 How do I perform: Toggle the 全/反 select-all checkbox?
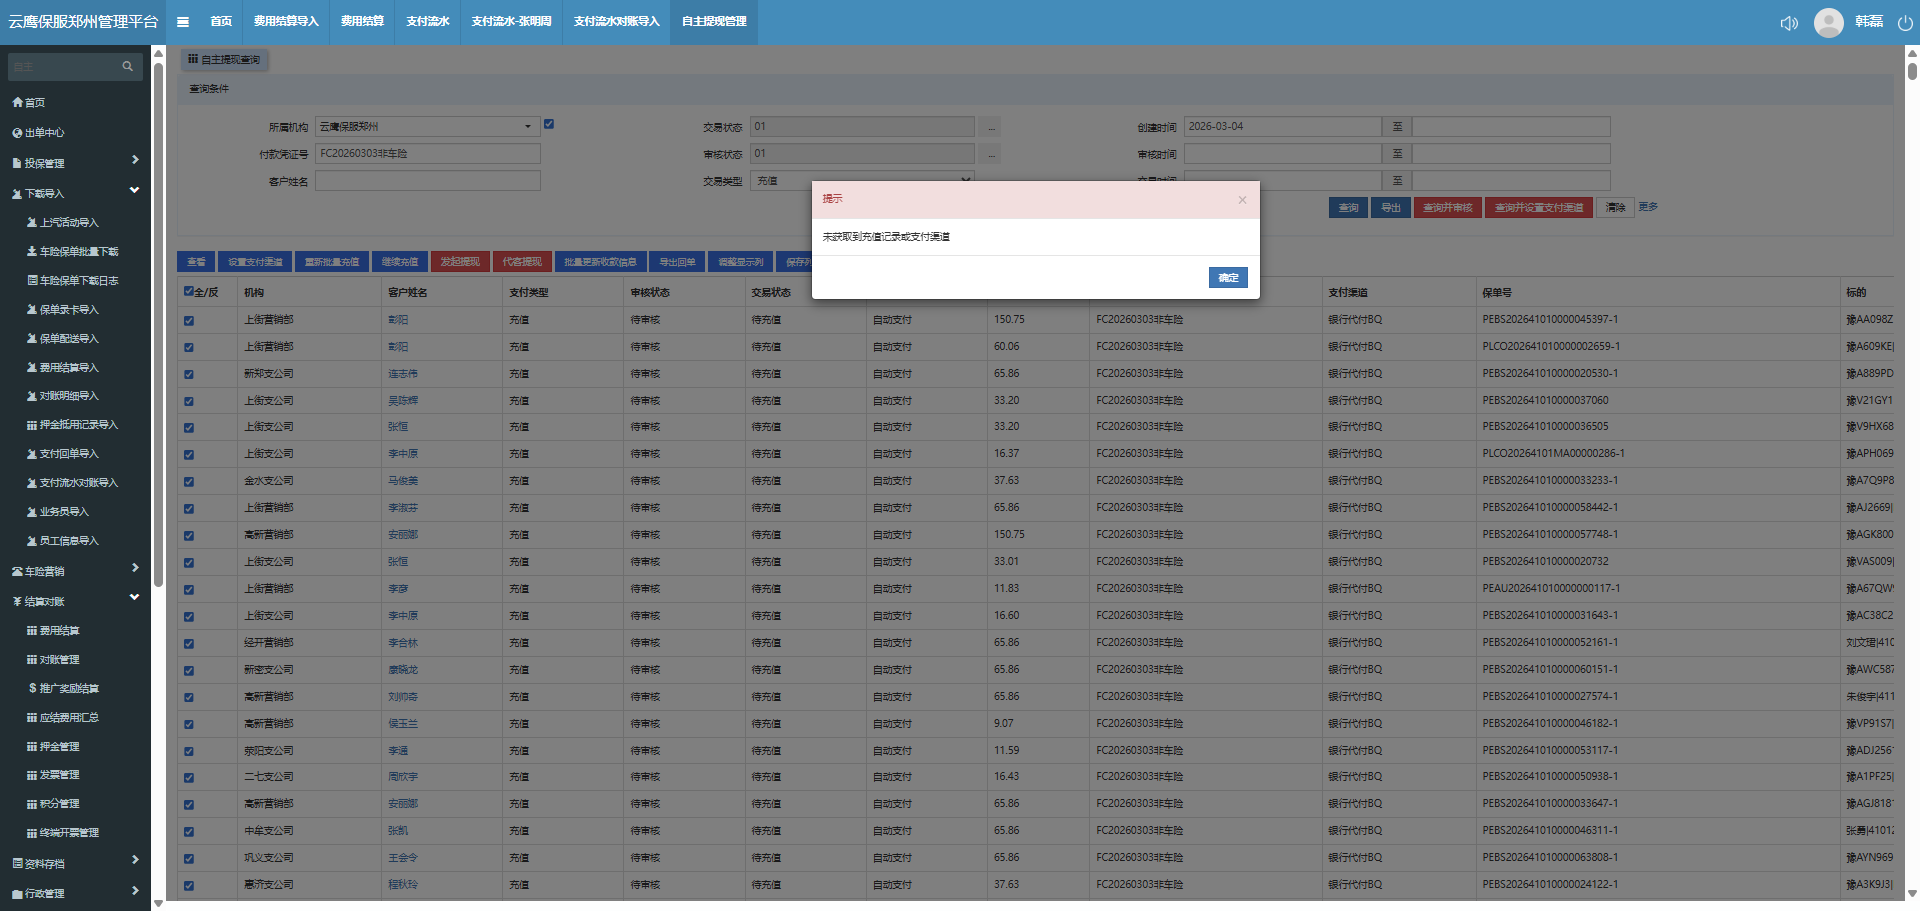coord(189,292)
